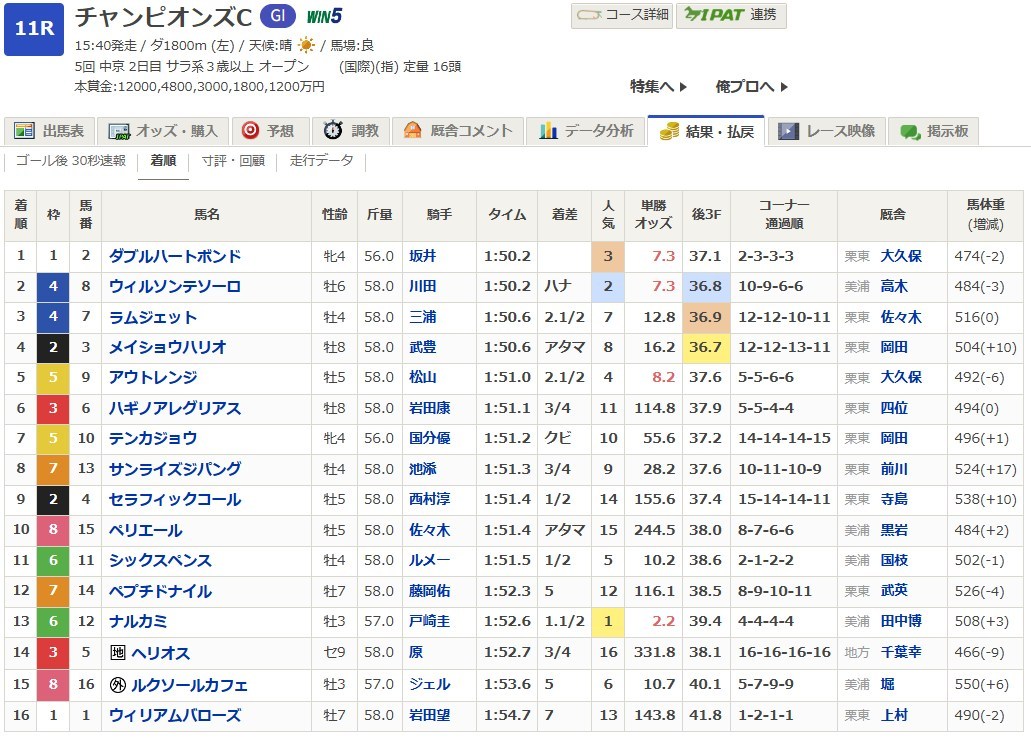Open trainer 田中博 link
The width and height of the screenshot is (1031, 738).
901,621
